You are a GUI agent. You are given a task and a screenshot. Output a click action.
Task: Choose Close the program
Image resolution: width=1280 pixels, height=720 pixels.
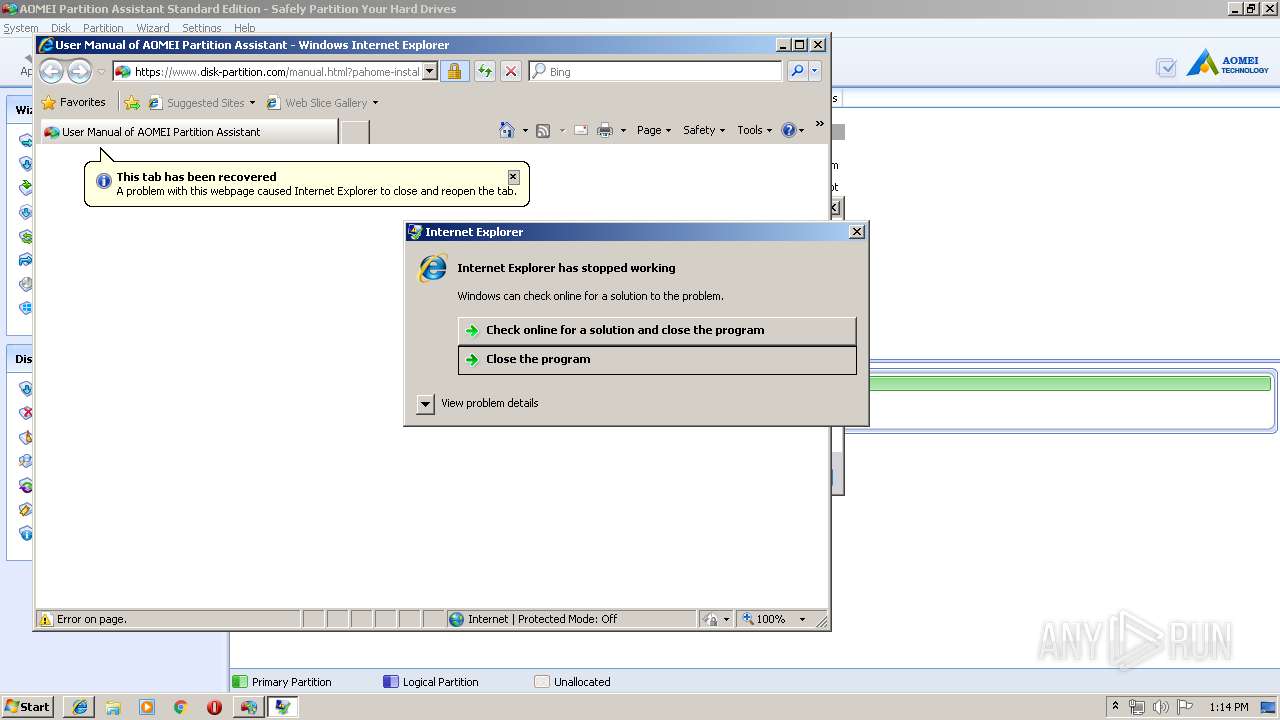(657, 359)
